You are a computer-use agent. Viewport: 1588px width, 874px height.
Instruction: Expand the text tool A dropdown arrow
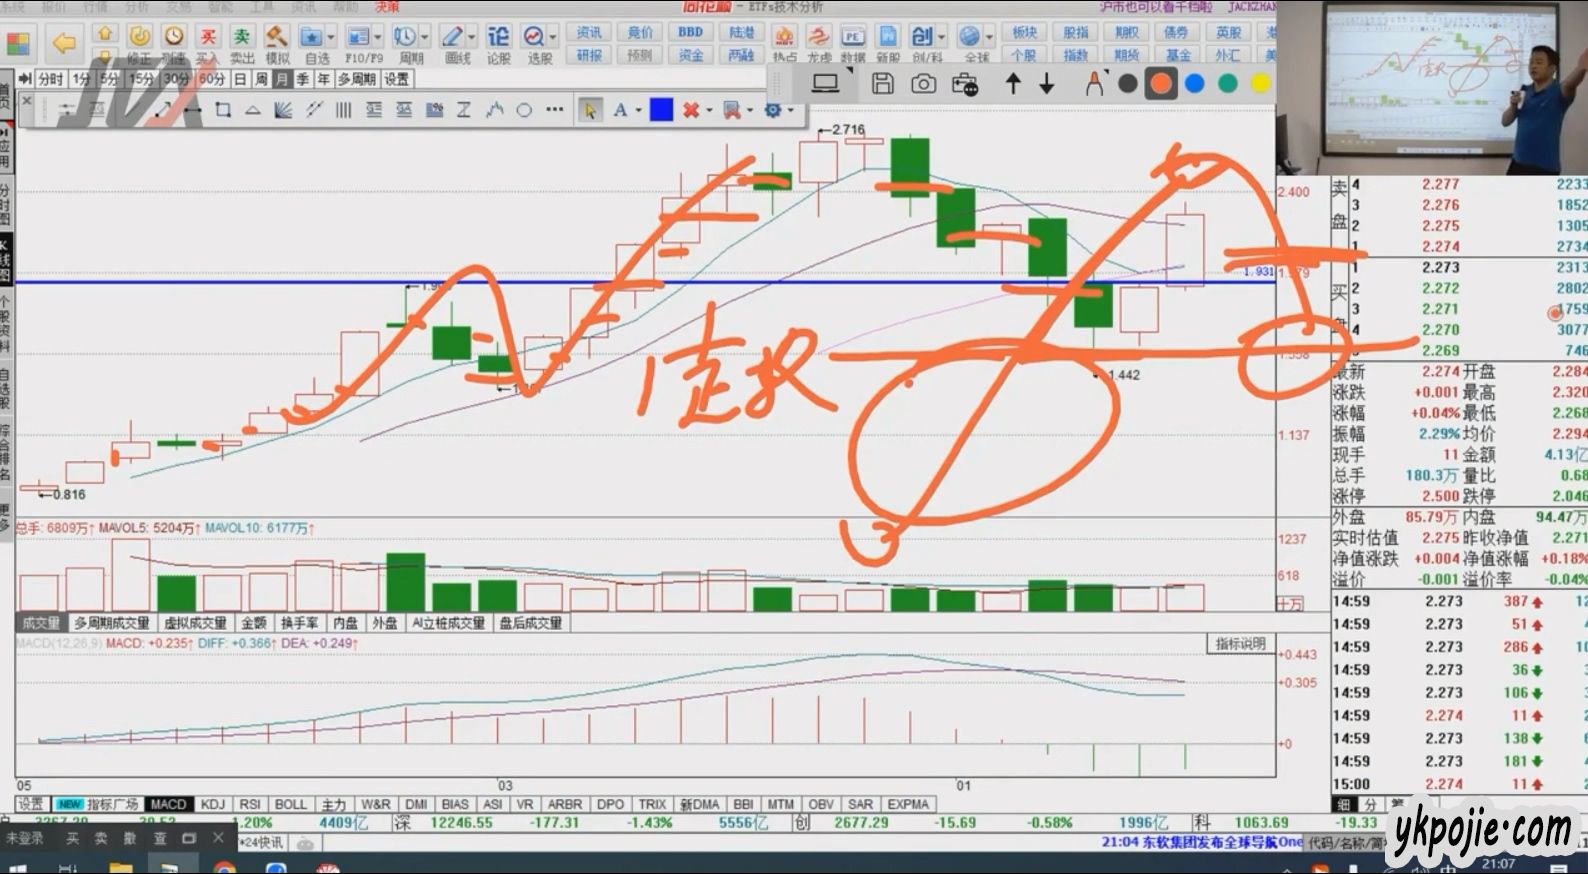(637, 110)
